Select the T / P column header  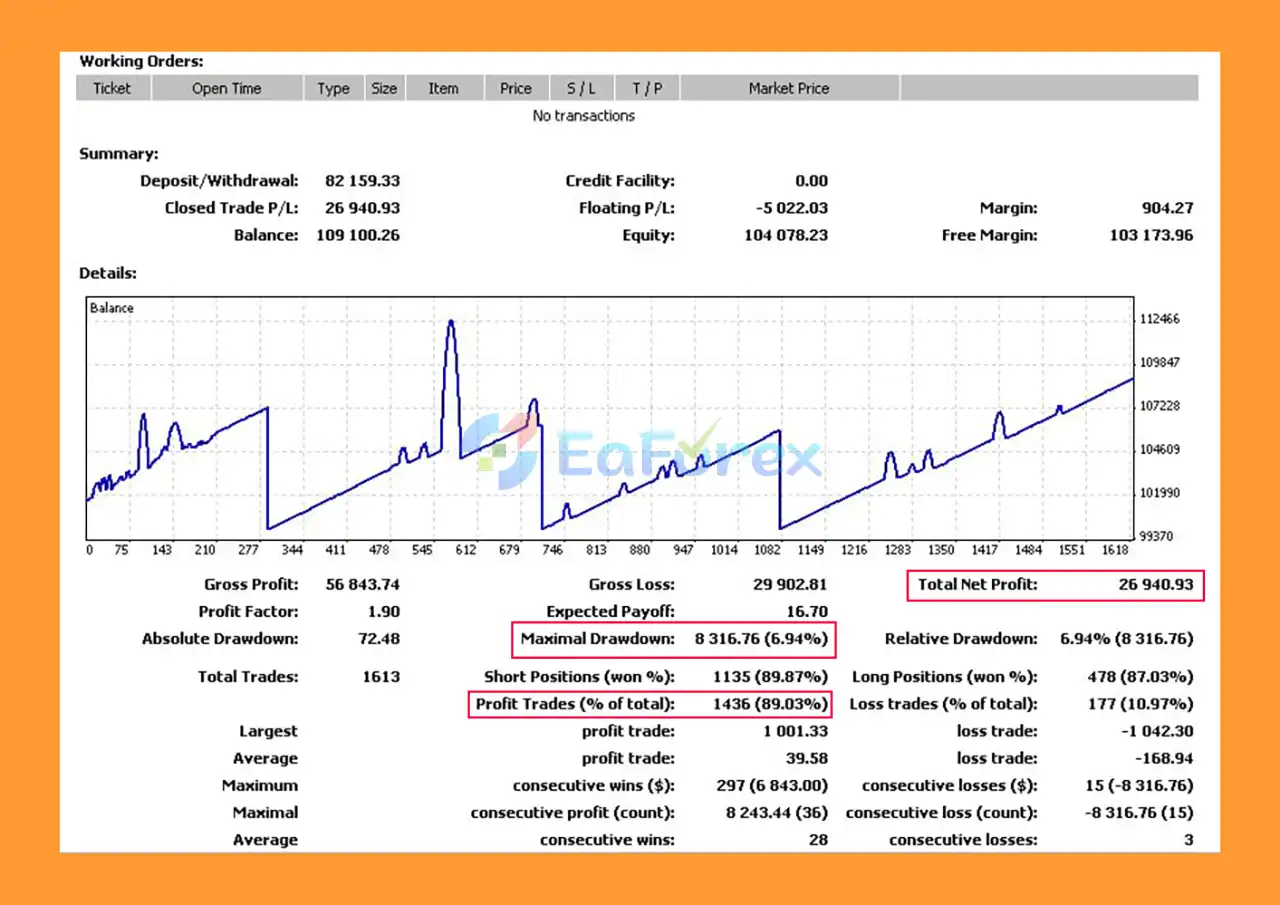click(647, 88)
